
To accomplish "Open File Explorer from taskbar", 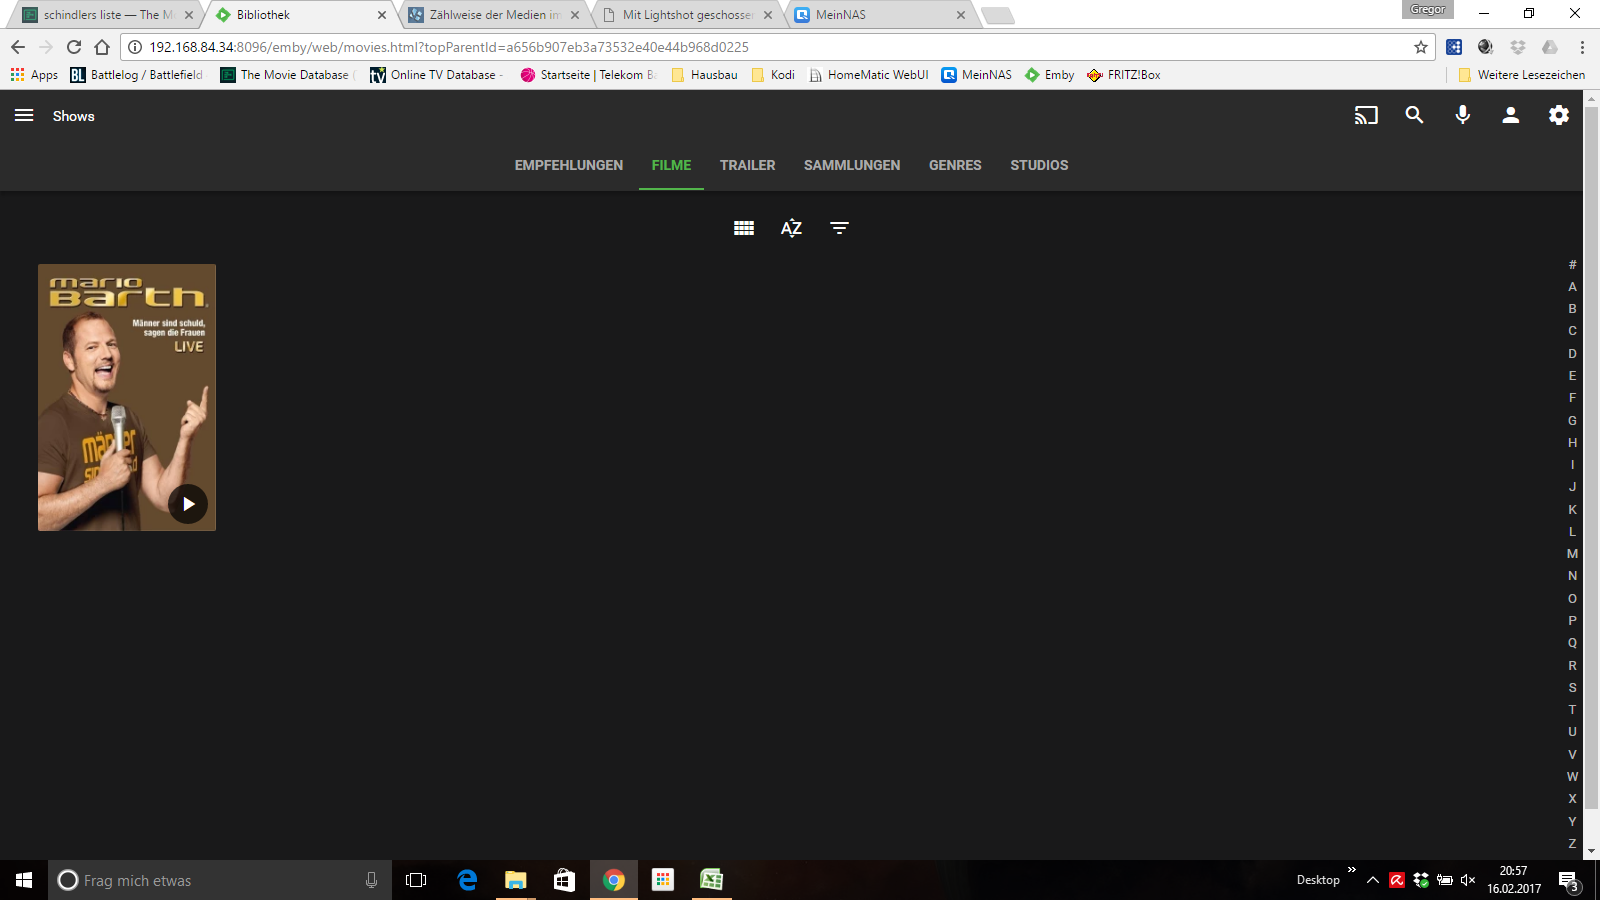I will pos(516,880).
